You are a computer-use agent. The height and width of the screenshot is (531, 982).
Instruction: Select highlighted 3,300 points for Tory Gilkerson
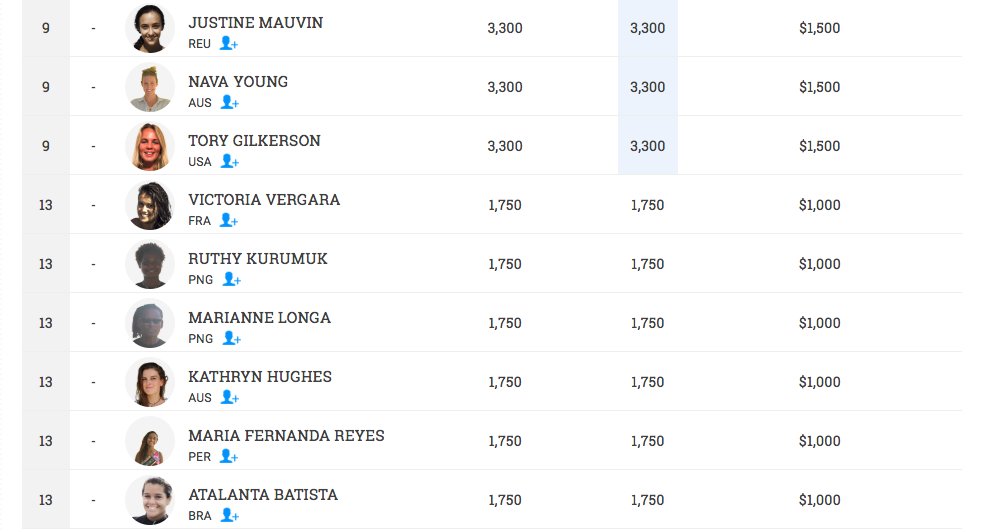pos(647,146)
